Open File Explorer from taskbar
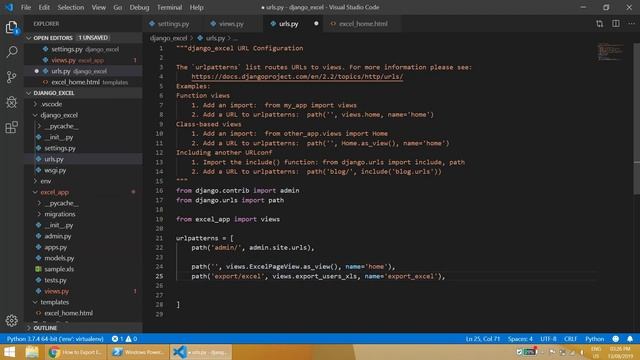 [32, 352]
